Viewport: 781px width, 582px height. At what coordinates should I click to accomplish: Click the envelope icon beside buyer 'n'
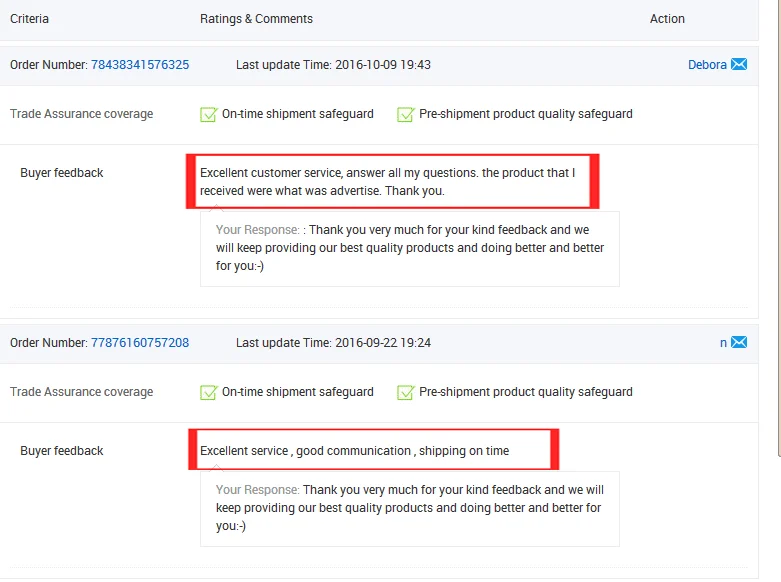pos(739,343)
